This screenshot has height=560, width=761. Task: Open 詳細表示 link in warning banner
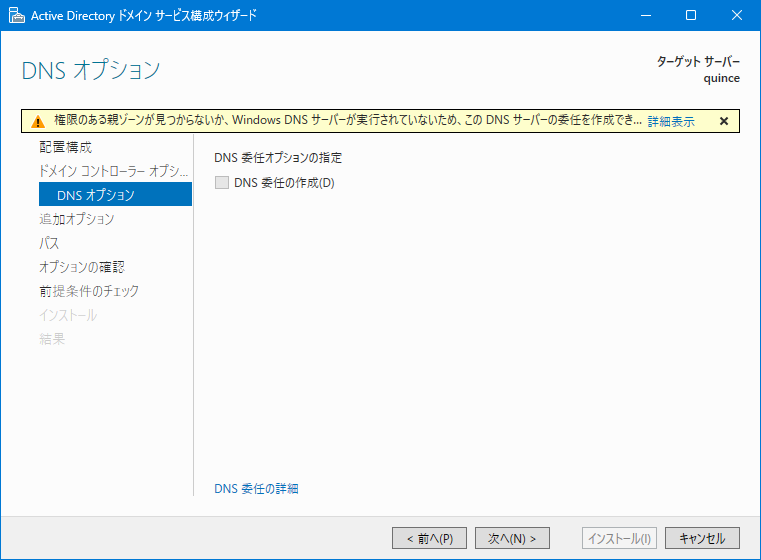point(671,121)
